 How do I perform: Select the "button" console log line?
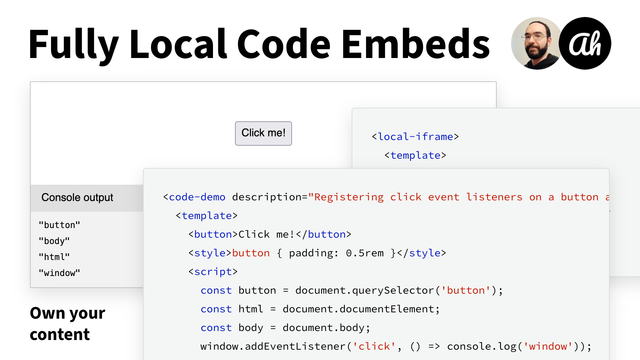60,225
